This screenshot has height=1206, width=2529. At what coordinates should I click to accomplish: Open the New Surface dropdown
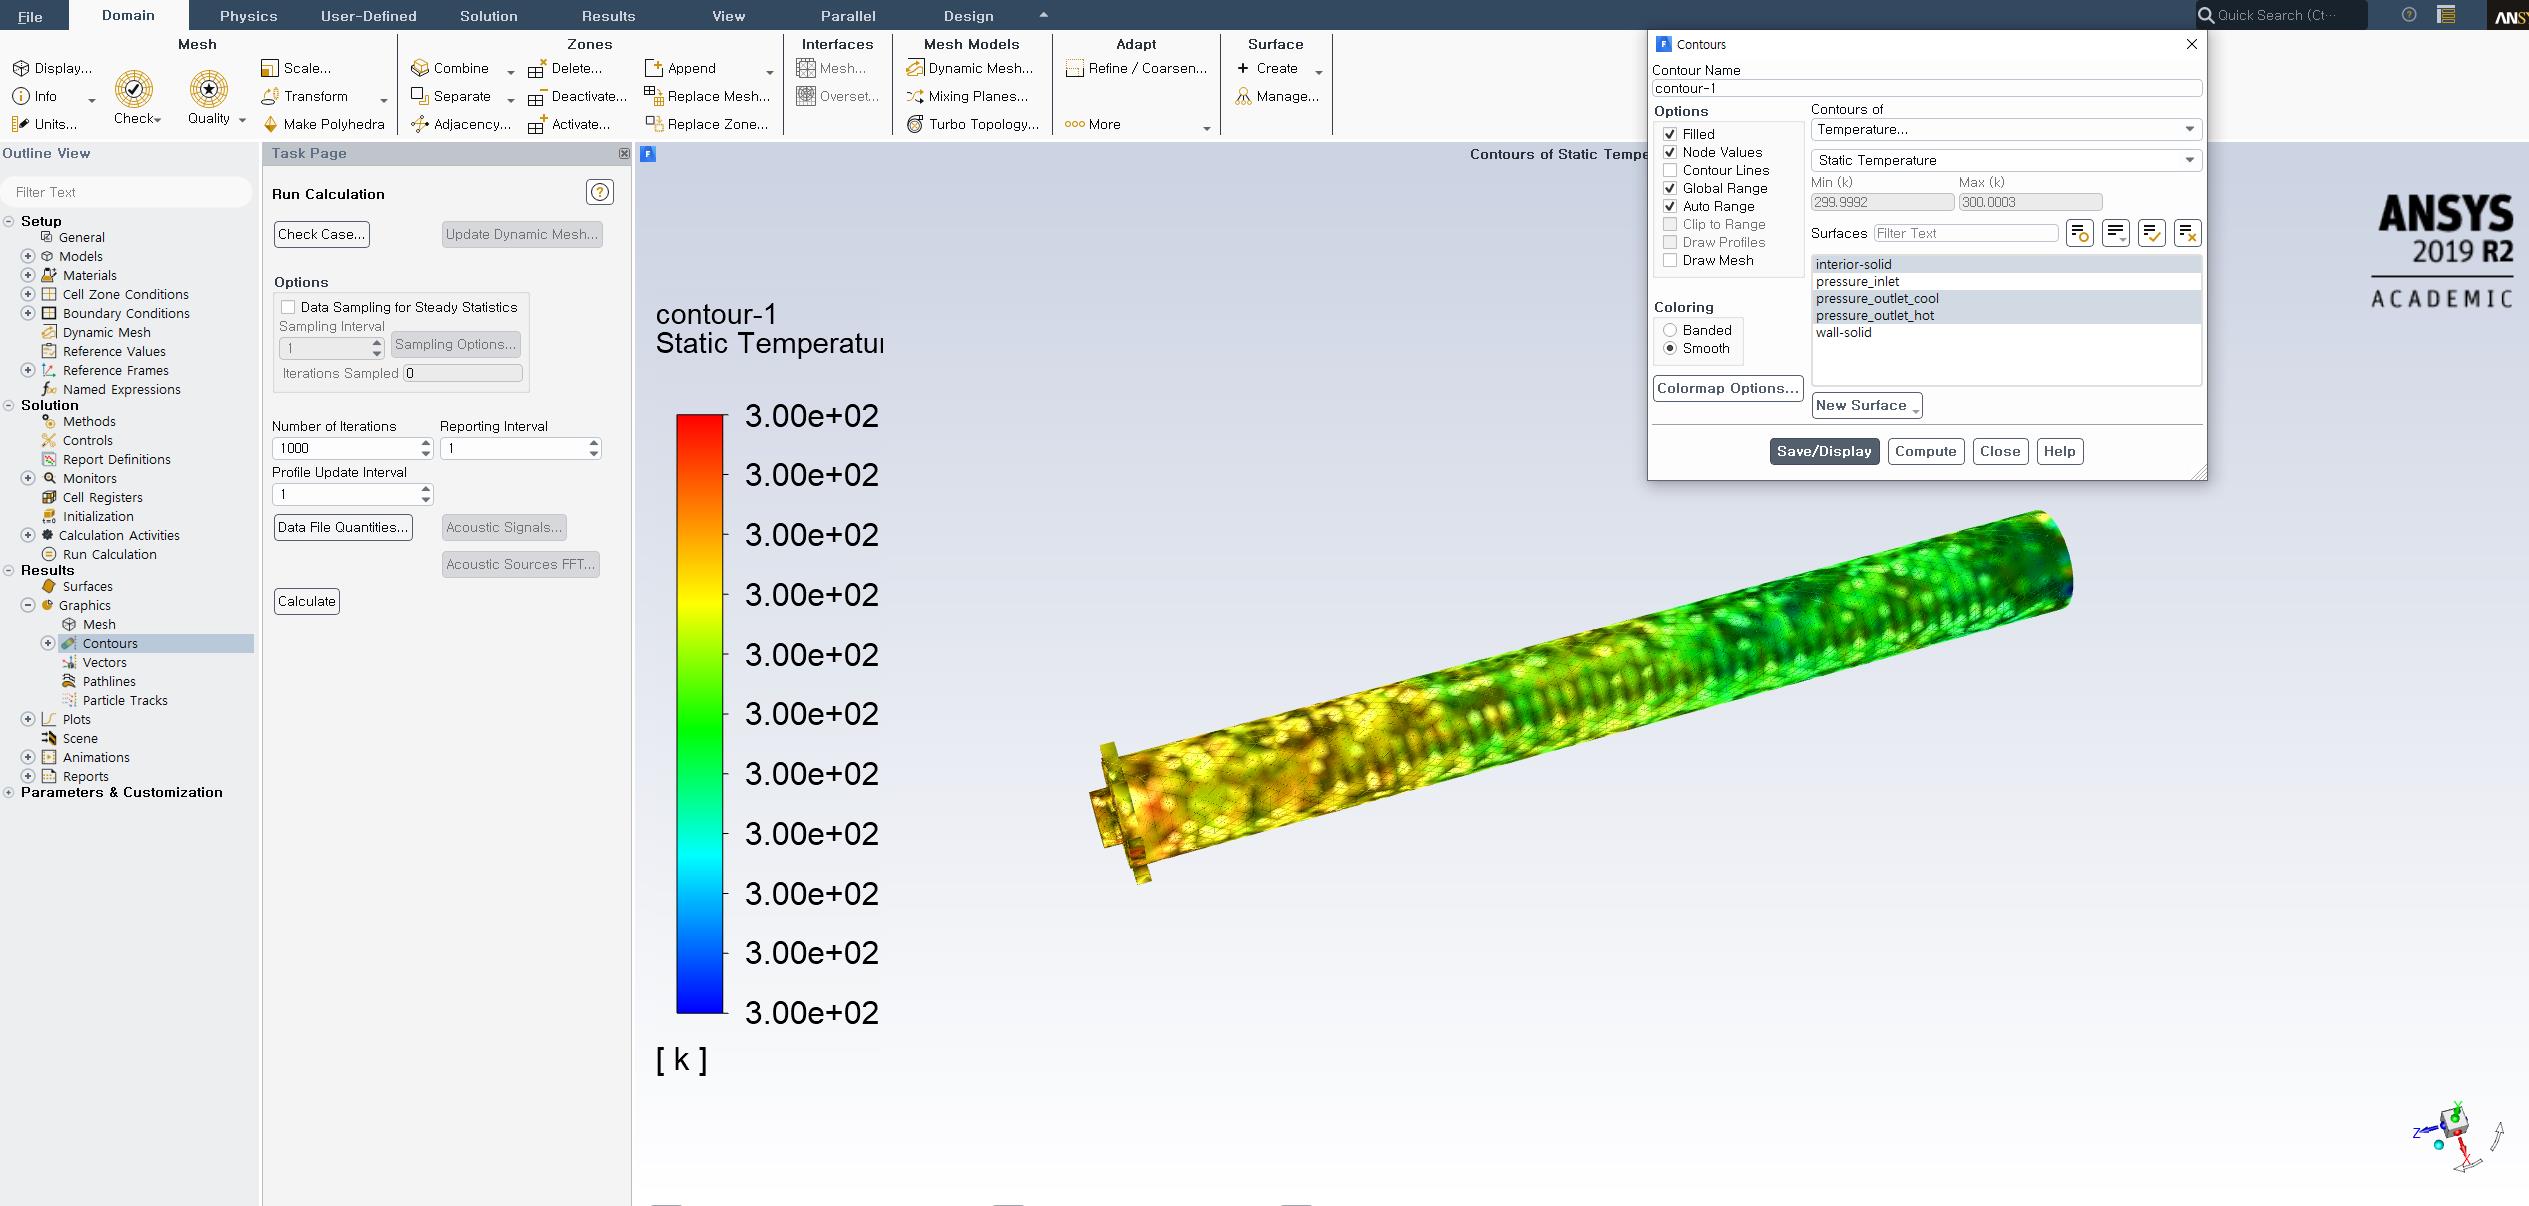[1866, 405]
